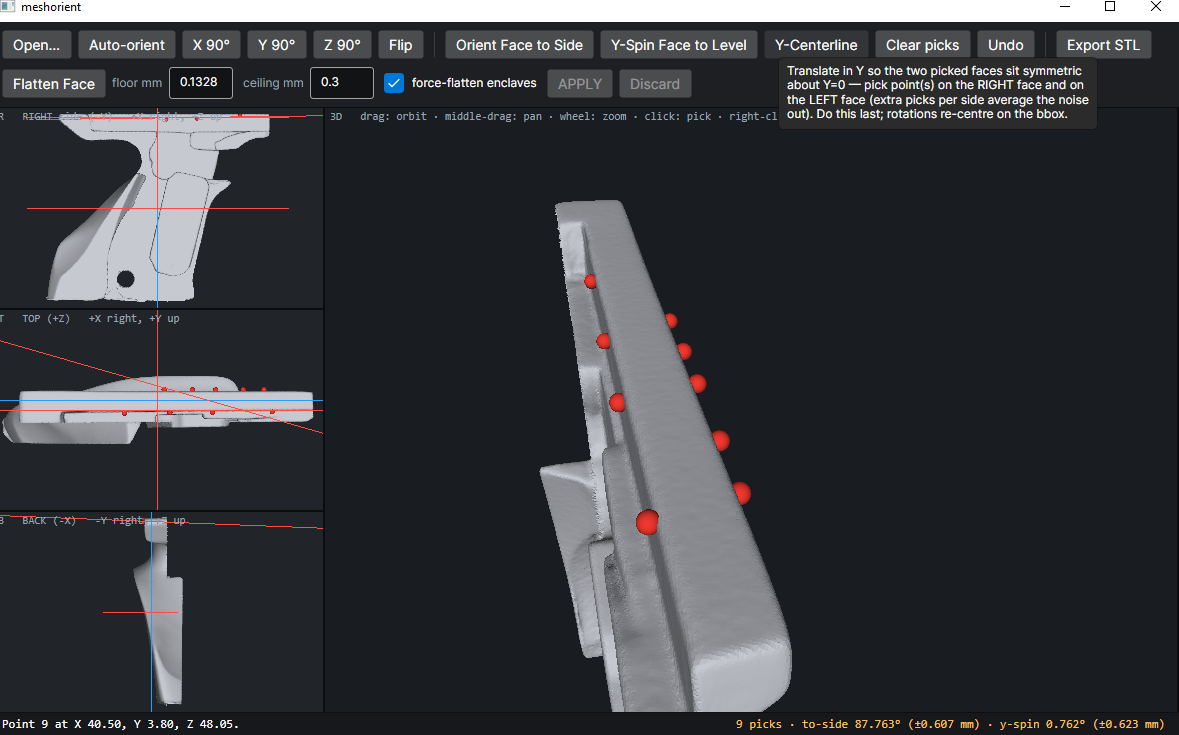Image resolution: width=1179 pixels, height=735 pixels.
Task: Rotate mesh with Y 90° button
Action: (277, 45)
